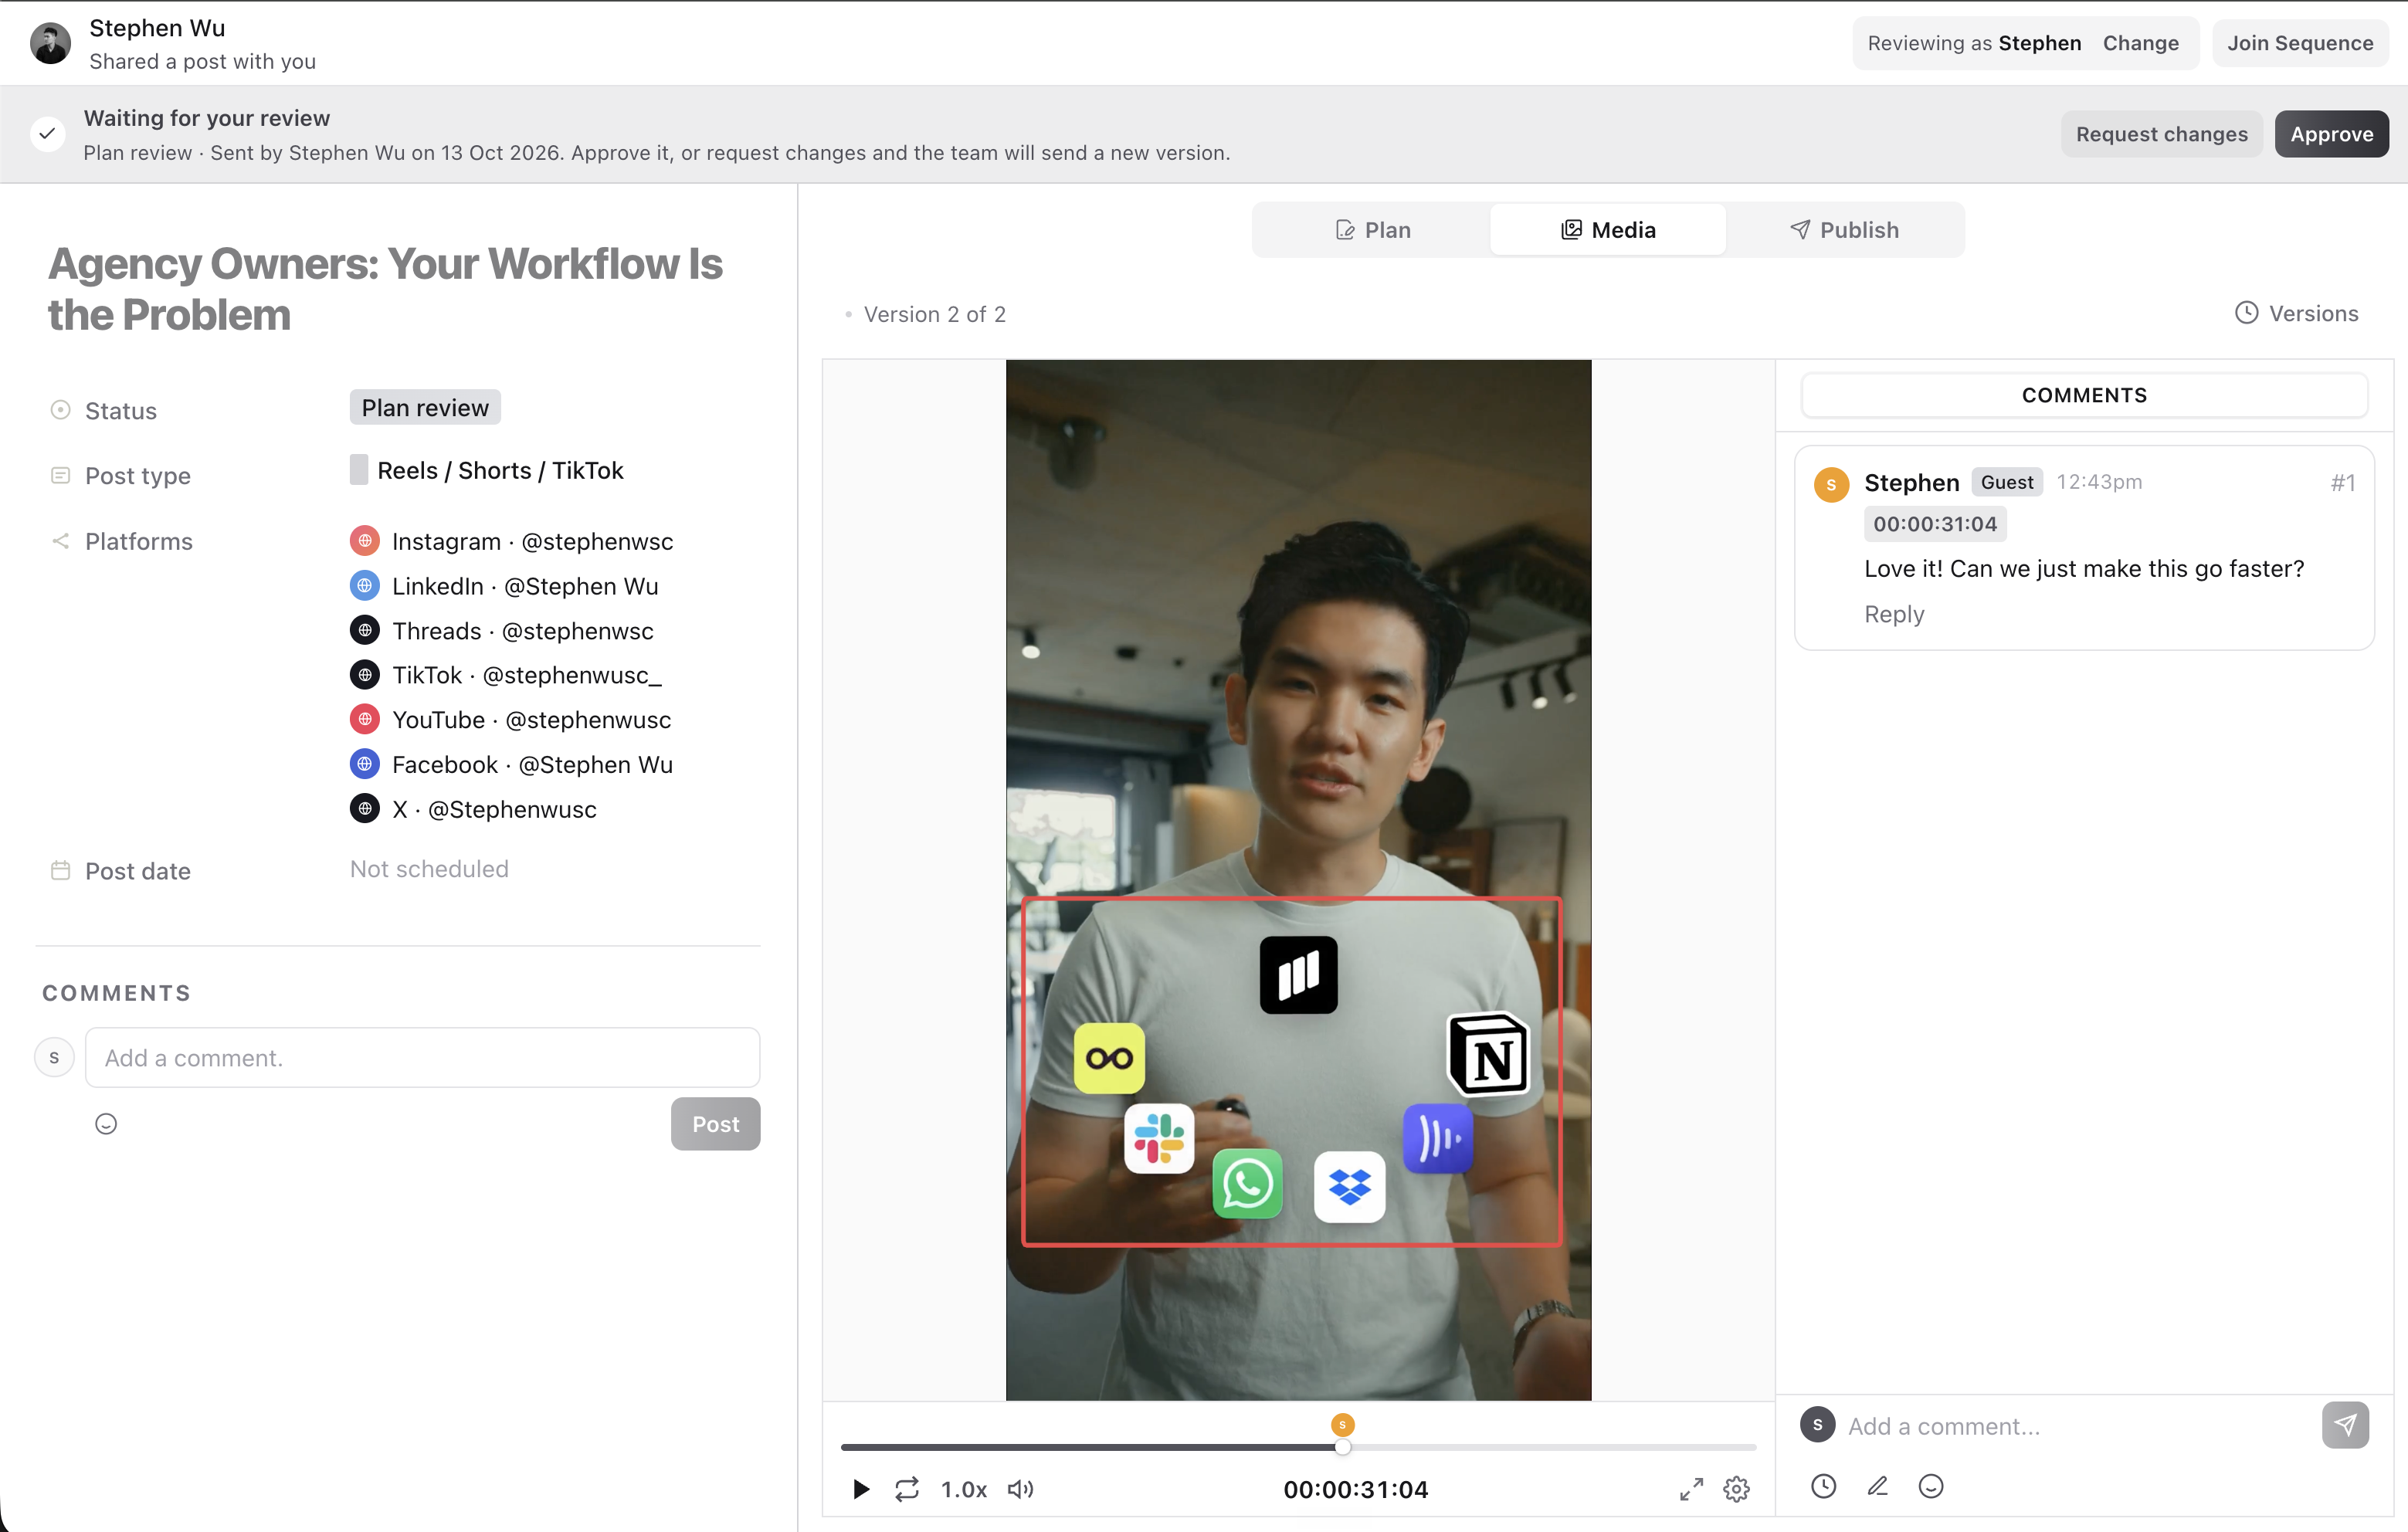Click the LinkedIn platform icon
The width and height of the screenshot is (2408, 1532).
coord(365,586)
